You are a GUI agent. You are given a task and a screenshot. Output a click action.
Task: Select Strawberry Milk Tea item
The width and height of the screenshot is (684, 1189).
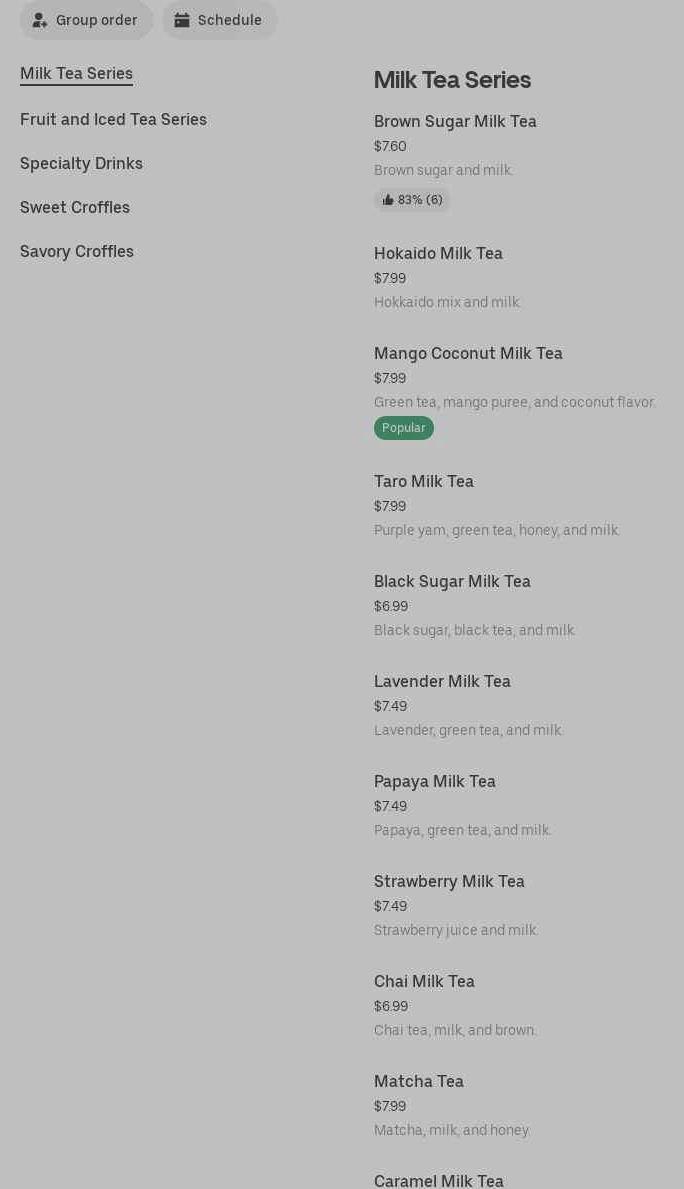coord(449,881)
